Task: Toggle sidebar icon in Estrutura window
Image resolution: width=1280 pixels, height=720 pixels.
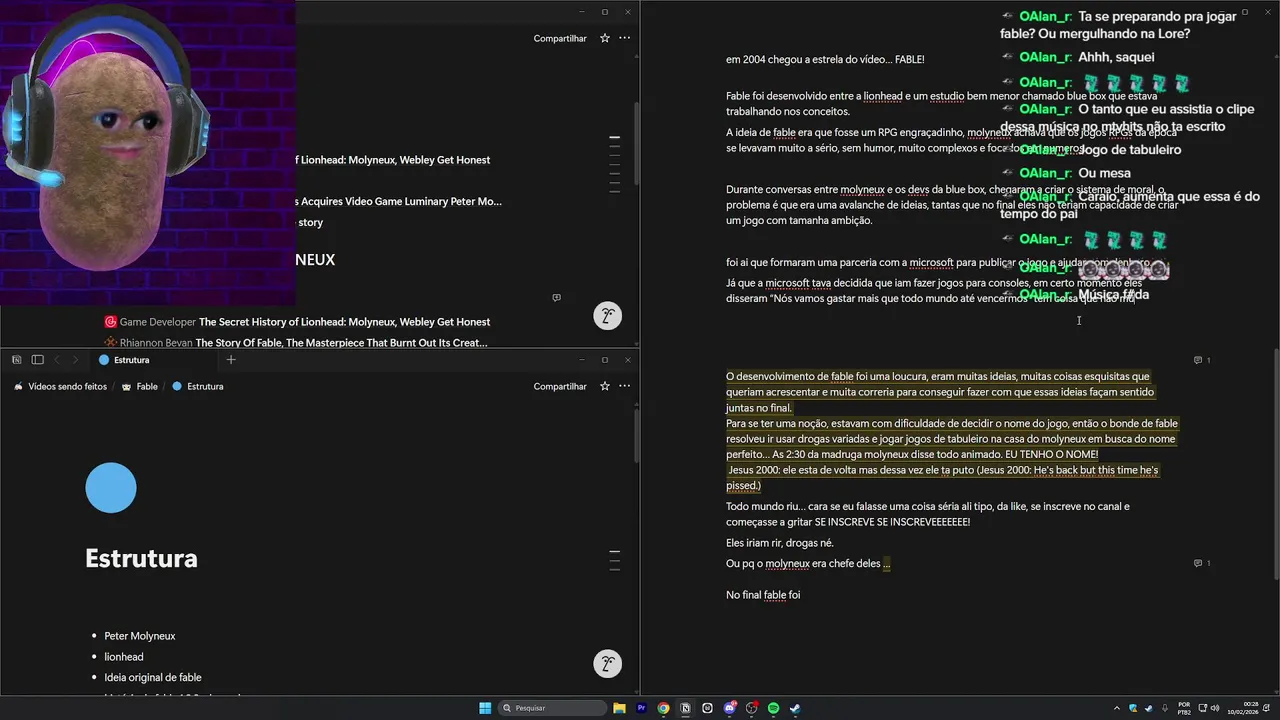Action: point(37,360)
